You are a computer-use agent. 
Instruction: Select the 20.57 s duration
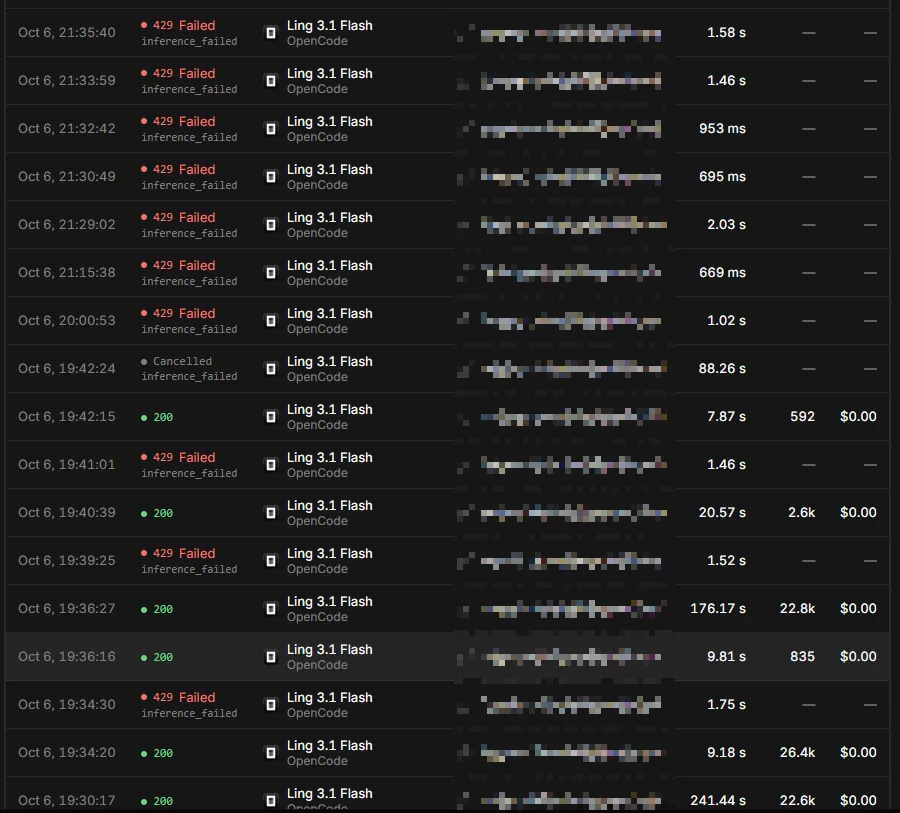(722, 513)
